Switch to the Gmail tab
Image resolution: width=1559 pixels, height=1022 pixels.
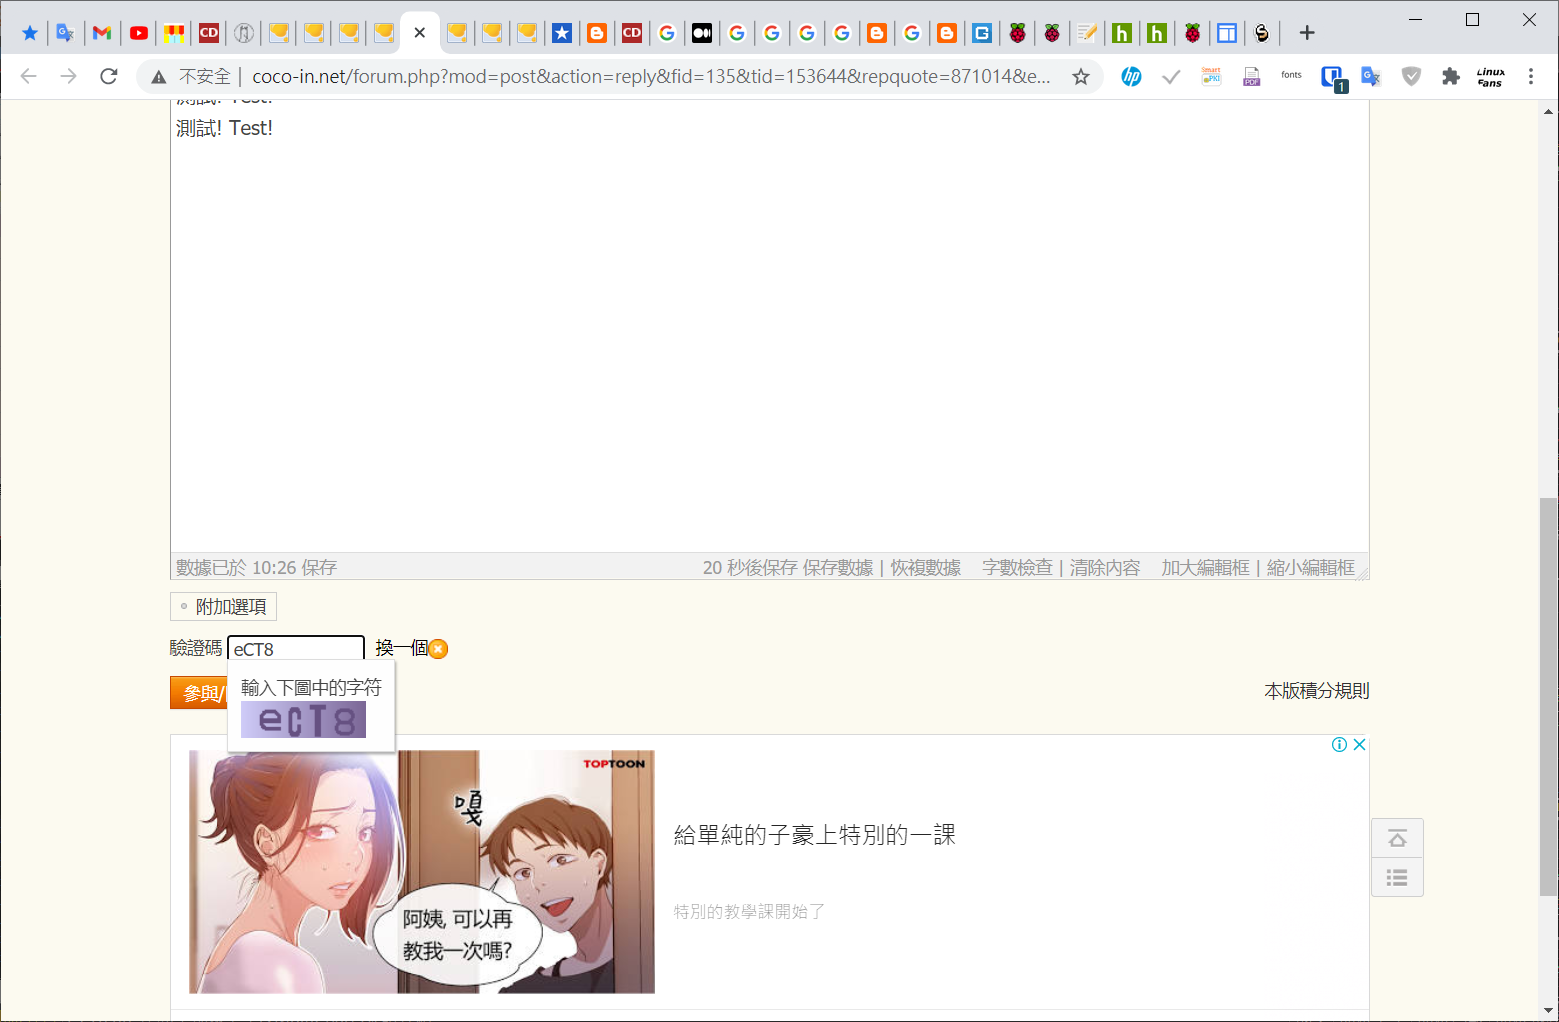point(102,33)
